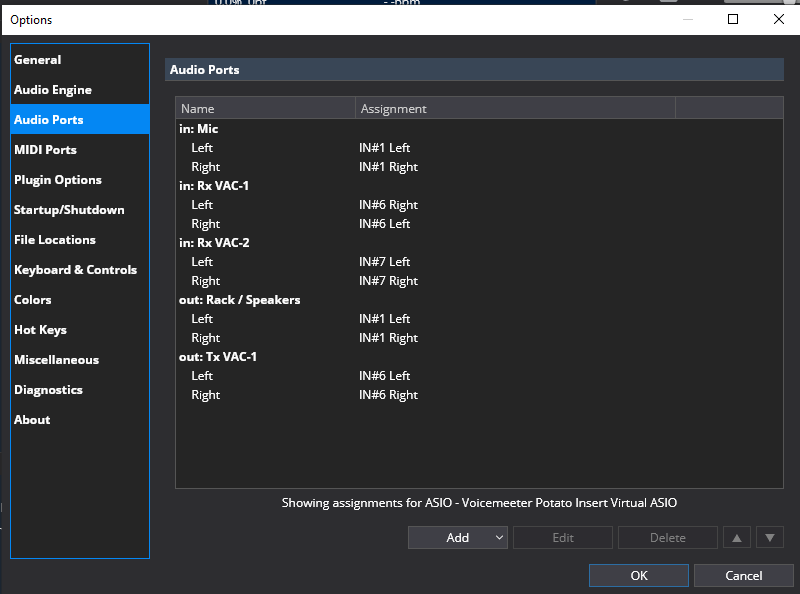The image size is (800, 594).
Task: Select 'out: Rack / Speakers' port row
Action: coord(479,300)
